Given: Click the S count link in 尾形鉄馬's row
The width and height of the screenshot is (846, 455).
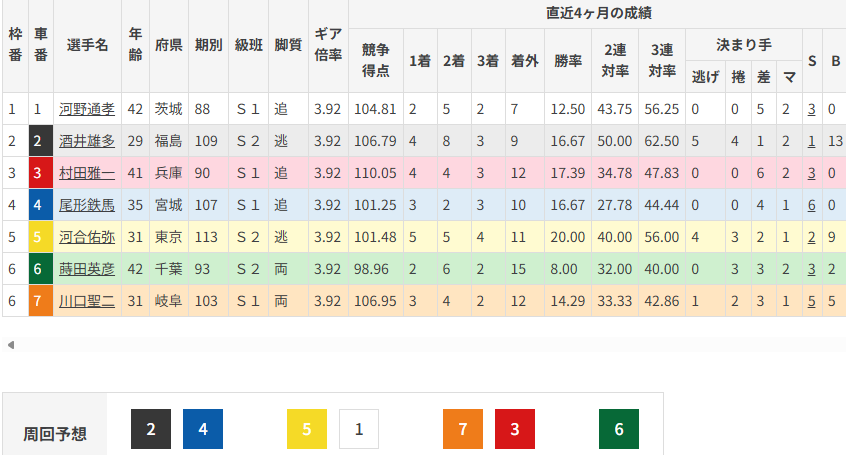Looking at the screenshot, I should (x=812, y=205).
